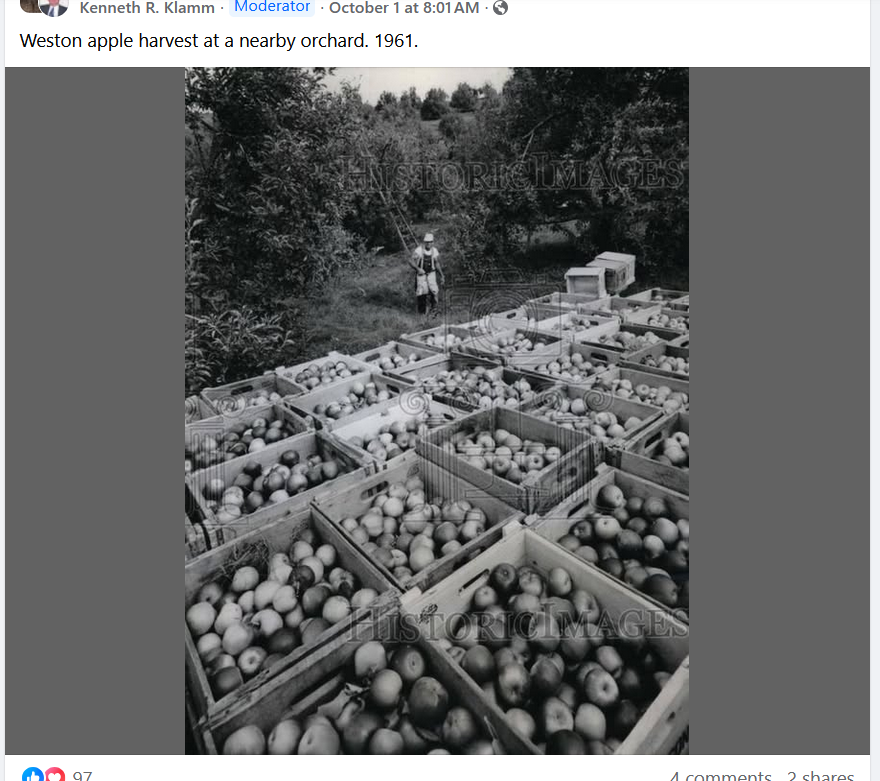Click the stacked empty crates in photo

(602, 273)
